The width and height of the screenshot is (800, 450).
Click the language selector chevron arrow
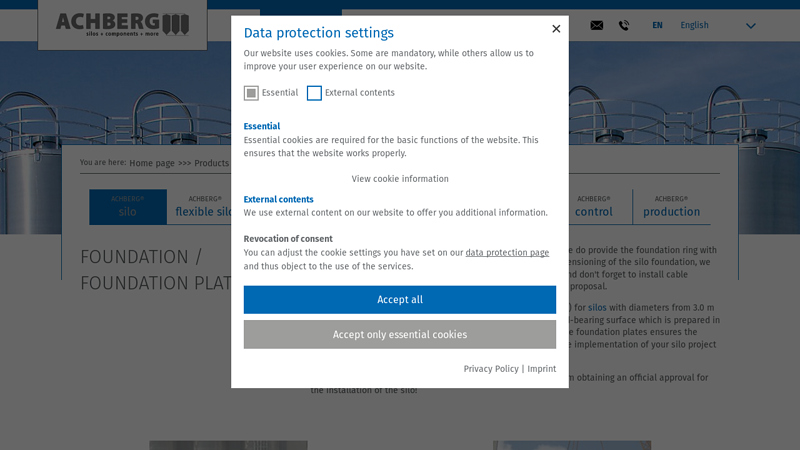(x=751, y=27)
